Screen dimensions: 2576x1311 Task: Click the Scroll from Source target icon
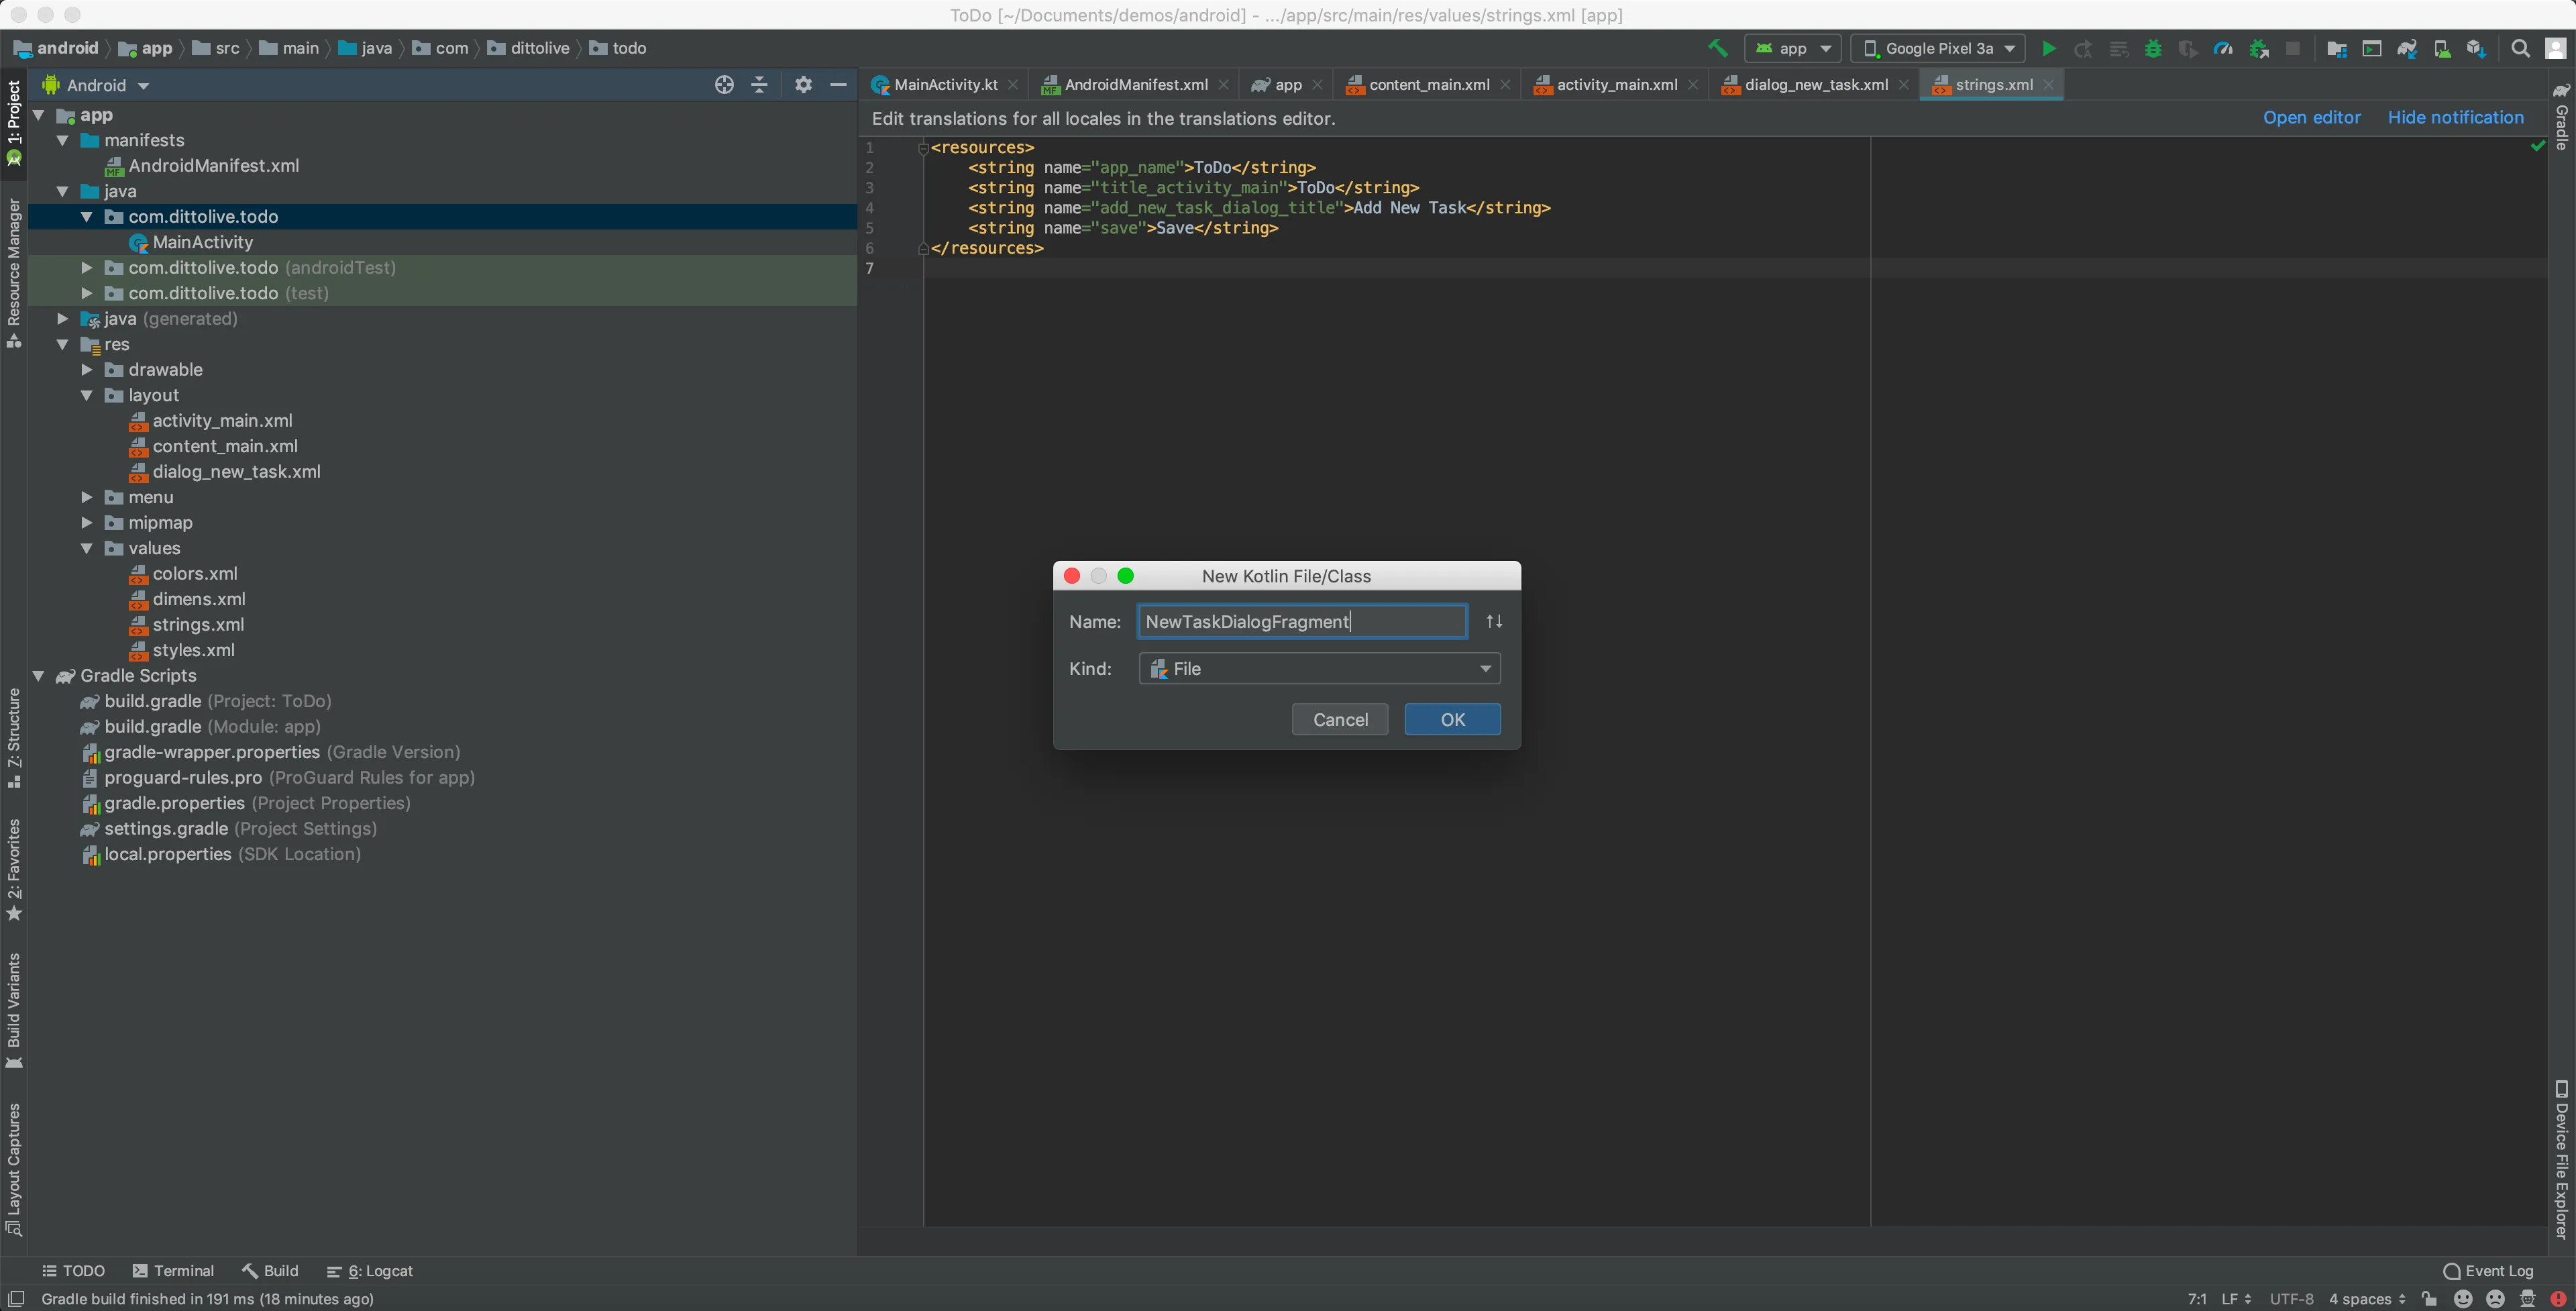click(724, 85)
